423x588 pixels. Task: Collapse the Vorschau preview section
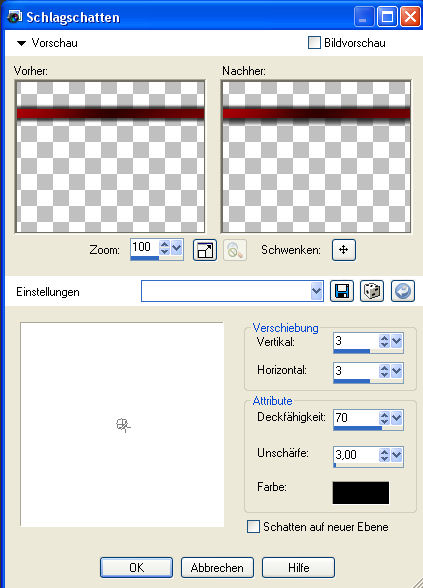click(x=21, y=44)
